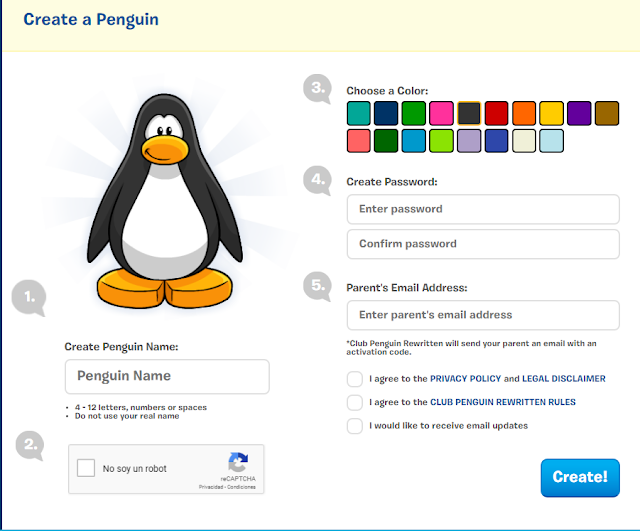This screenshot has width=640, height=531.
Task: Choose the lime green color swatch
Action: (x=441, y=141)
